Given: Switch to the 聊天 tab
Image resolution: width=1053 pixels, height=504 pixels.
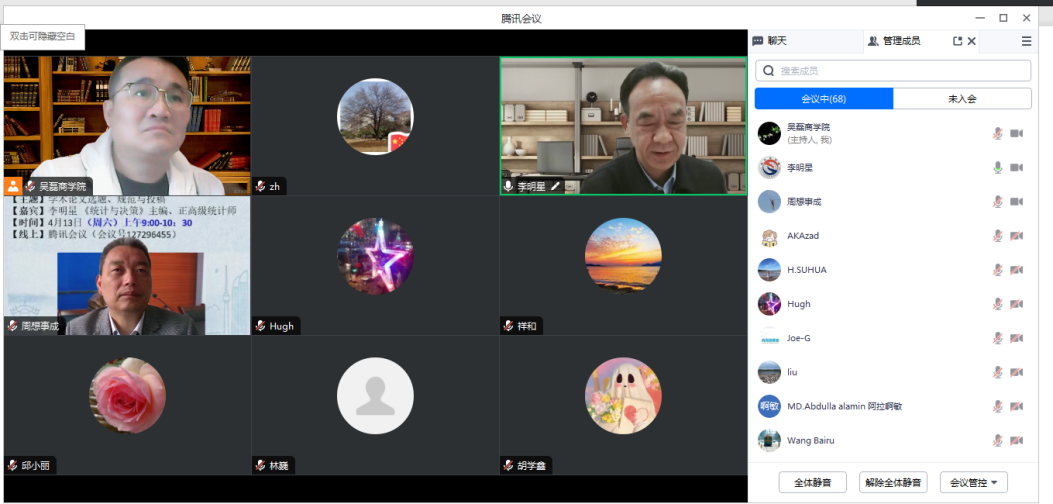Looking at the screenshot, I should (x=770, y=41).
